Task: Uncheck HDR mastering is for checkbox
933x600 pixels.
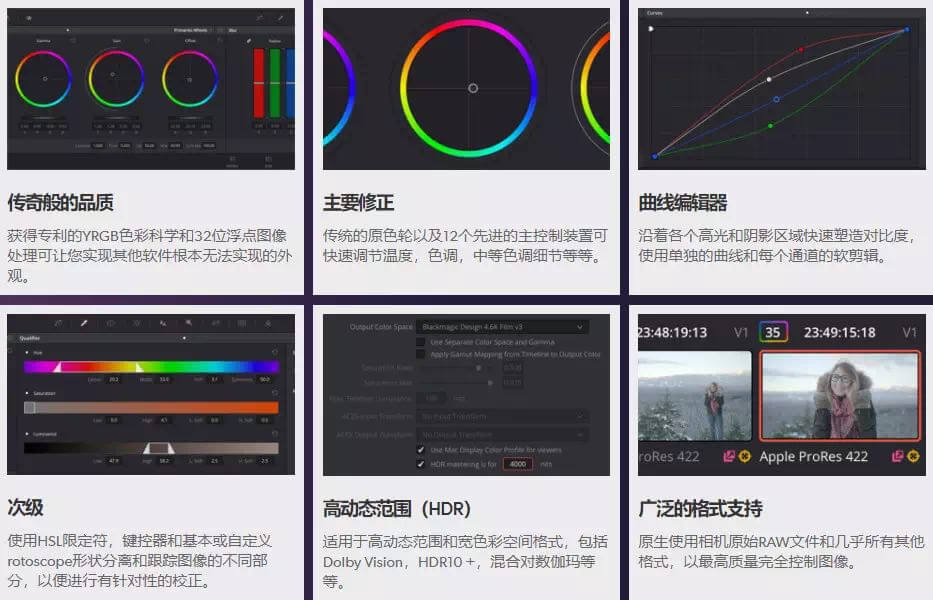Action: pos(421,464)
